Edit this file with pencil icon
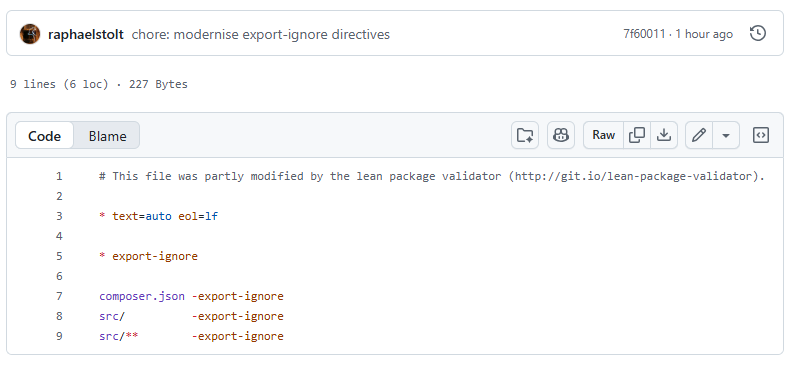791x367 pixels. 699,135
